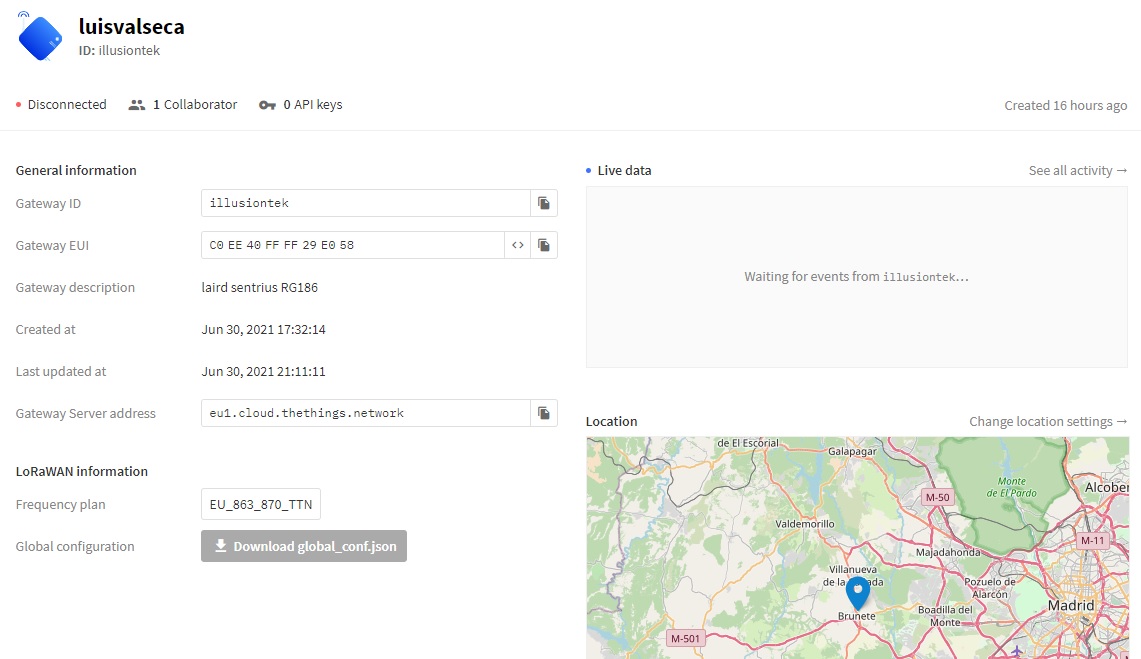Download the global_conf.json file

[x=303, y=546]
